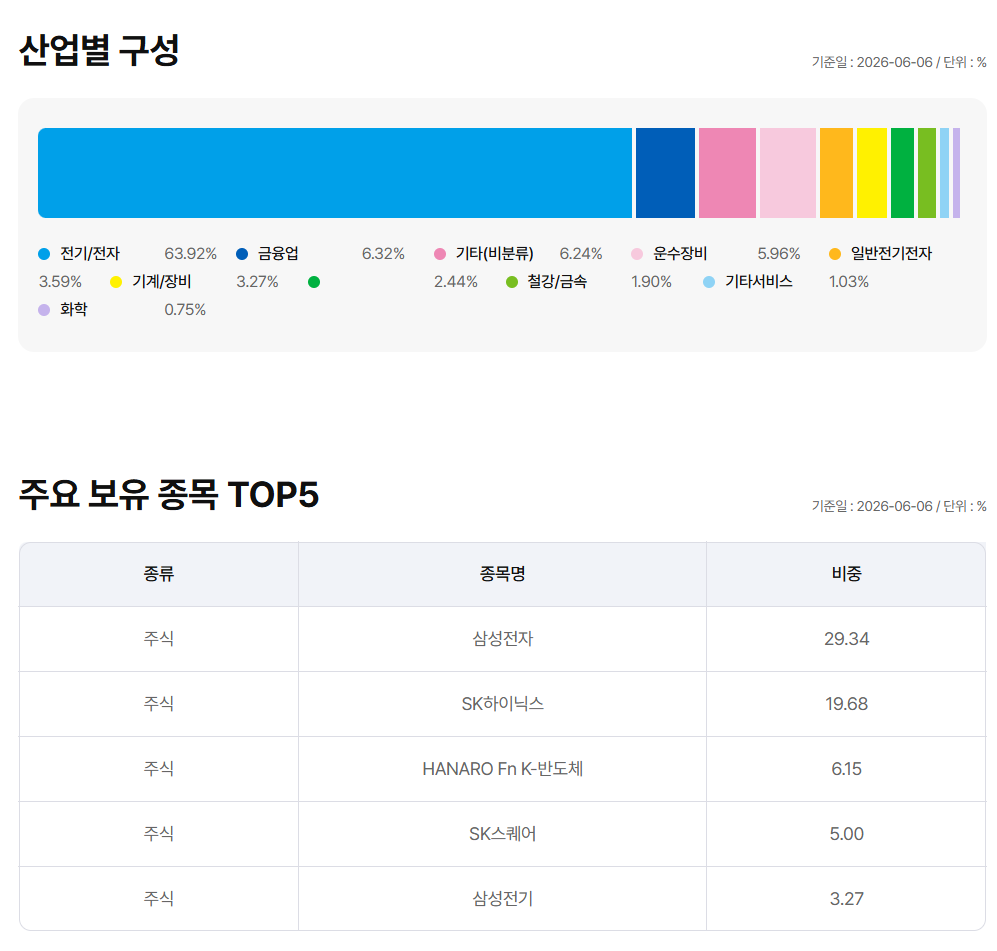Image resolution: width=997 pixels, height=951 pixels.
Task: Click the green 2.44% bar segment
Action: [x=902, y=173]
